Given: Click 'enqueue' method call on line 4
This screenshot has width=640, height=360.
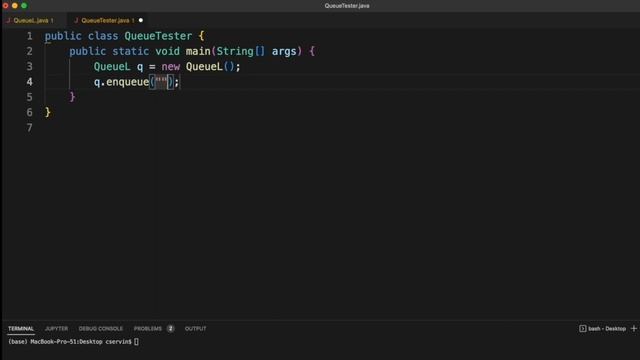Looking at the screenshot, I should click(127, 82).
